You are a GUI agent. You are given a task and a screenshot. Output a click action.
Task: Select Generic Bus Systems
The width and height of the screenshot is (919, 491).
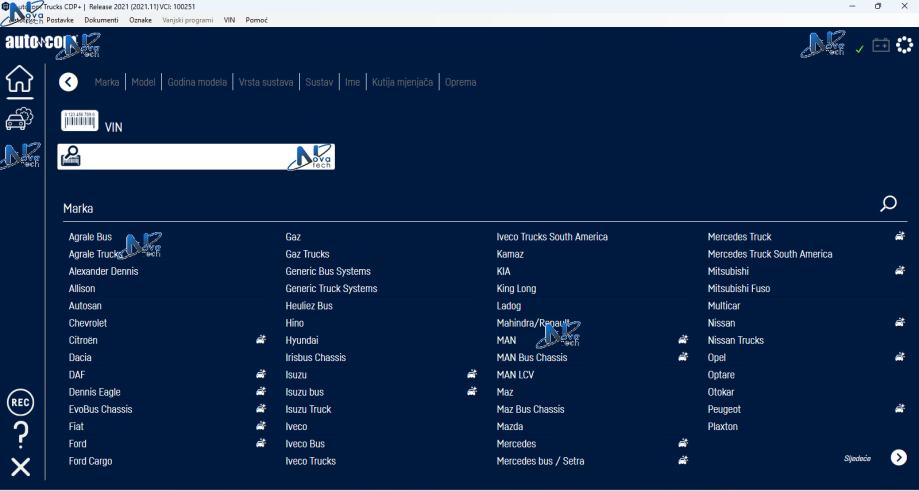tap(328, 271)
